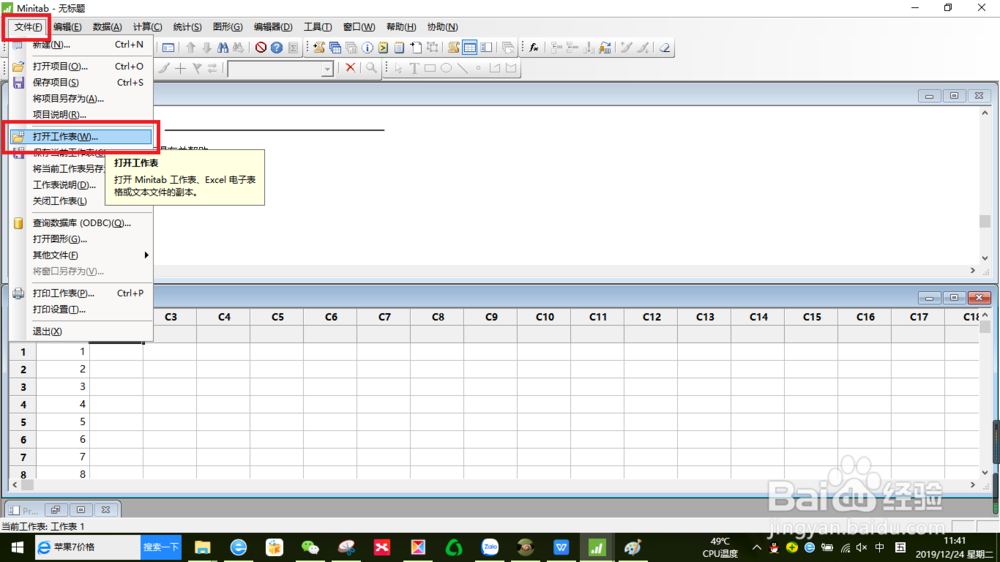Screen dimensions: 1000x562
Task: Click the Show ReportPad notepad icon
Action: pyautogui.click(x=399, y=48)
